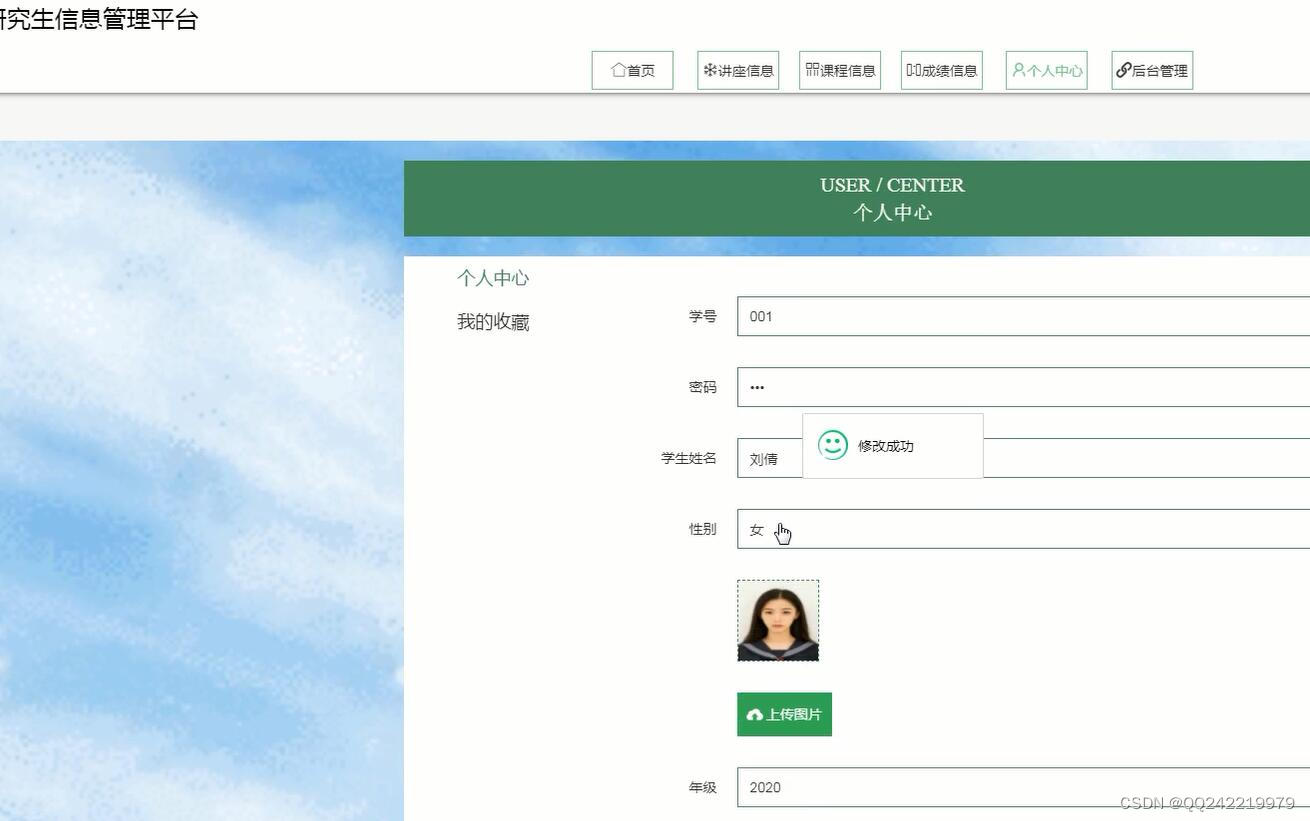The height and width of the screenshot is (821, 1310).
Task: Open 我的收藏 in the sidebar
Action: pos(494,321)
